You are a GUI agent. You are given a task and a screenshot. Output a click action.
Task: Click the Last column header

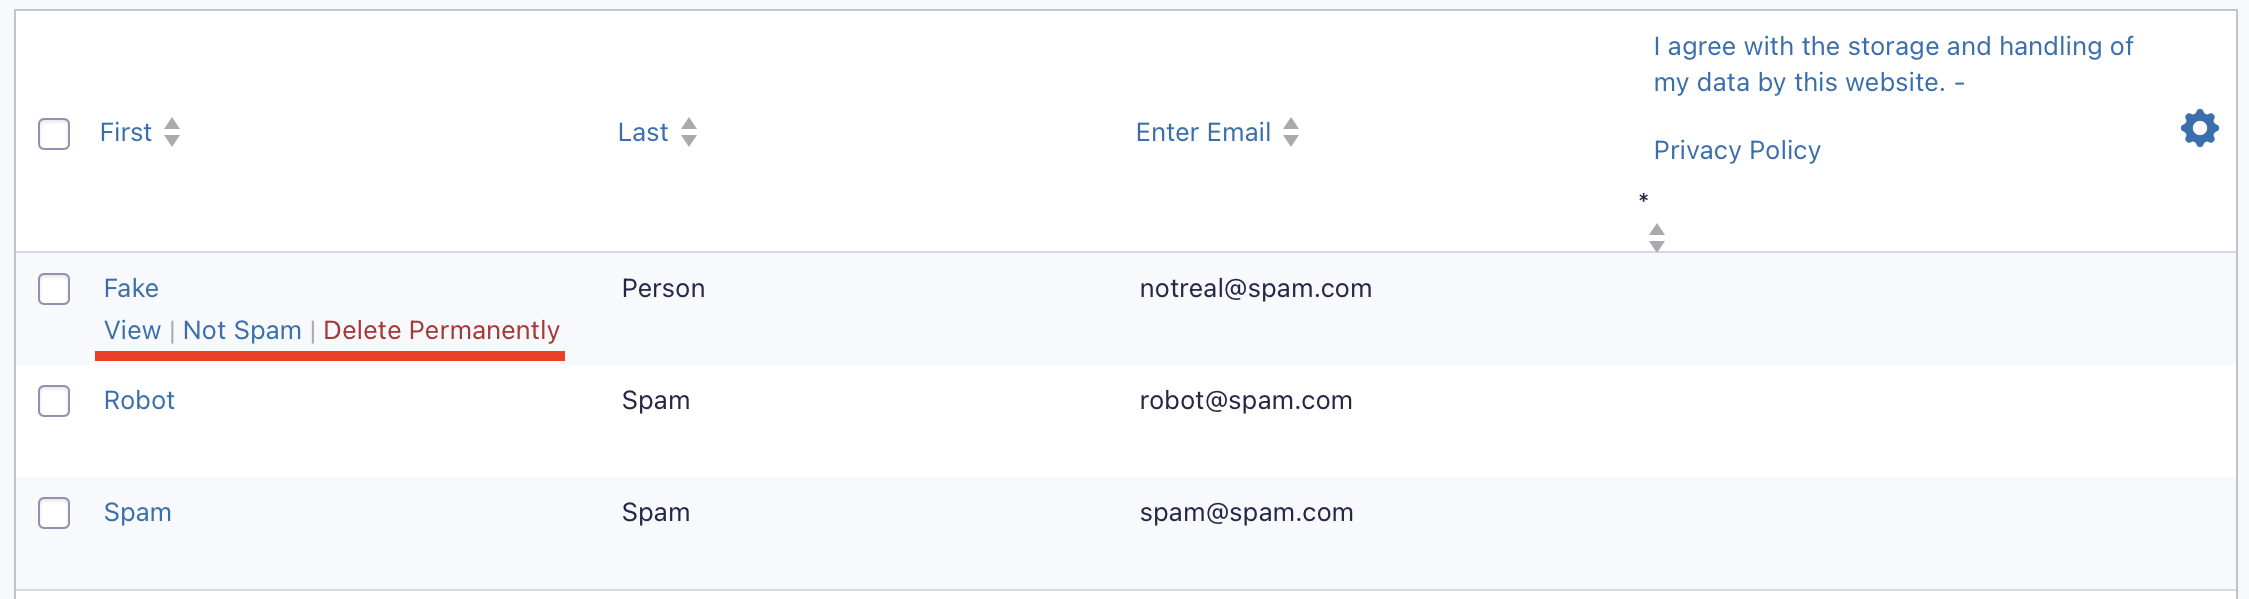click(643, 132)
